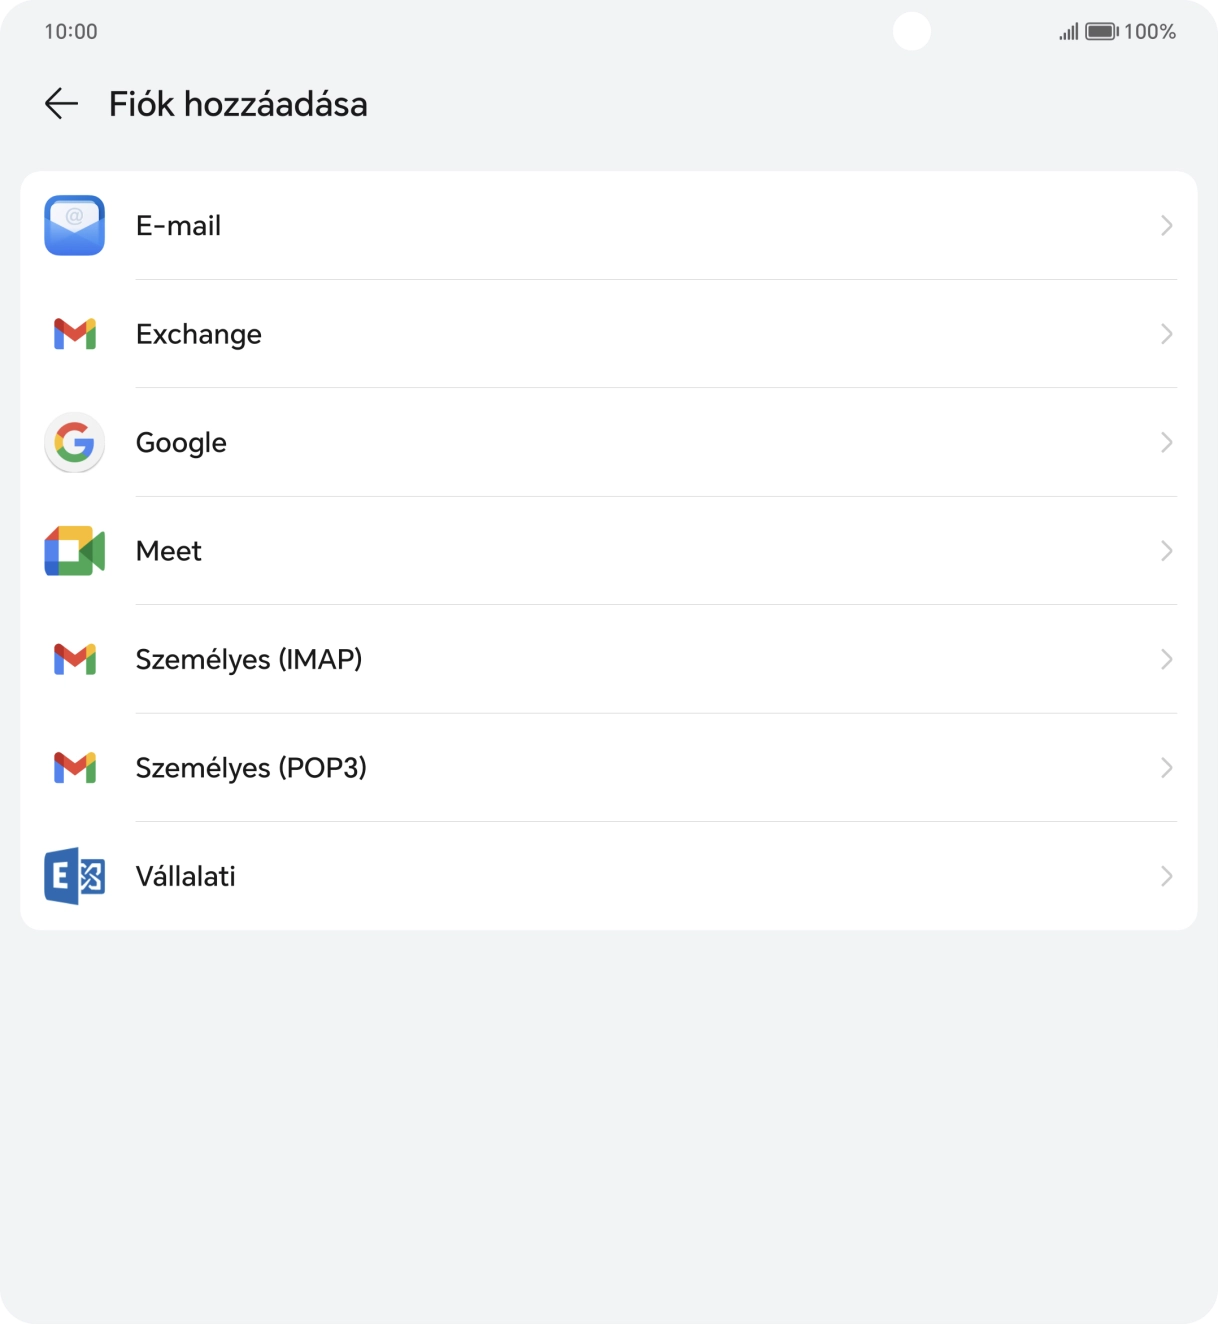
Task: Open the chevron next to Google
Action: click(x=1166, y=442)
